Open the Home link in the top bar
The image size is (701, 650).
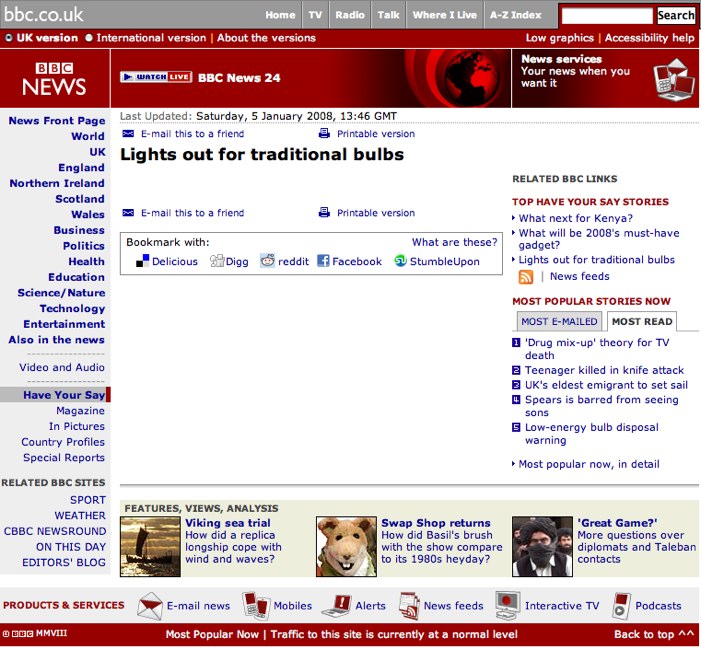(x=280, y=15)
